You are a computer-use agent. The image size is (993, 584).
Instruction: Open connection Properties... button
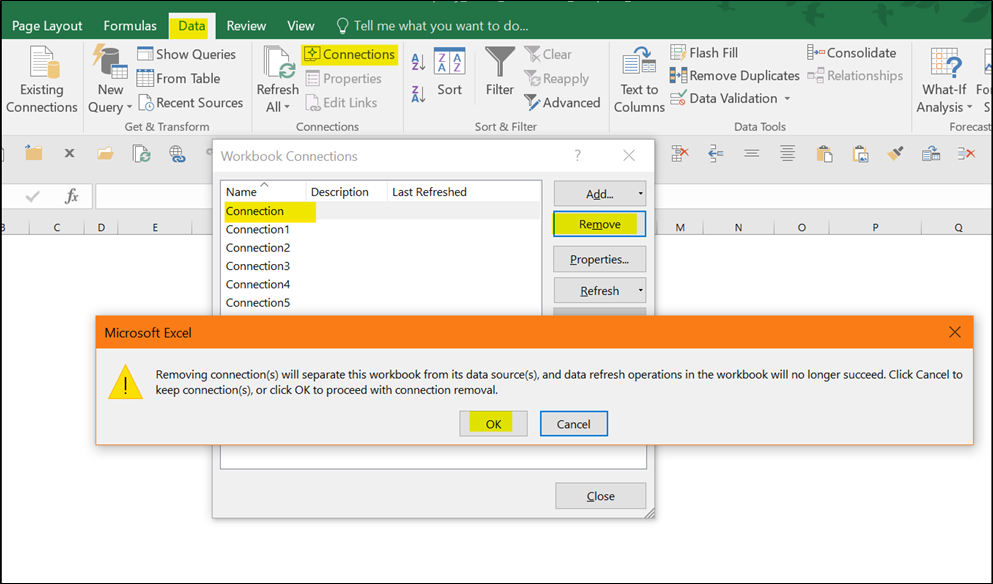[599, 259]
